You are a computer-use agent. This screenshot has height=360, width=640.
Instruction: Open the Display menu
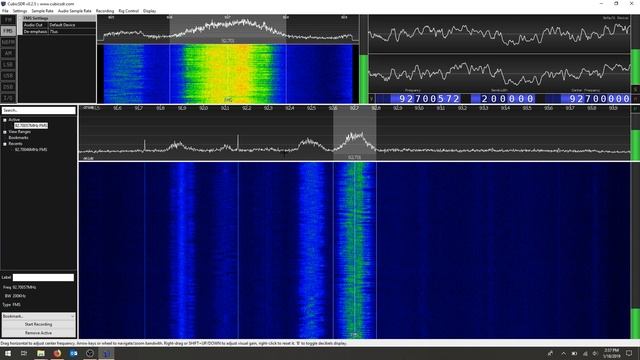pyautogui.click(x=149, y=11)
